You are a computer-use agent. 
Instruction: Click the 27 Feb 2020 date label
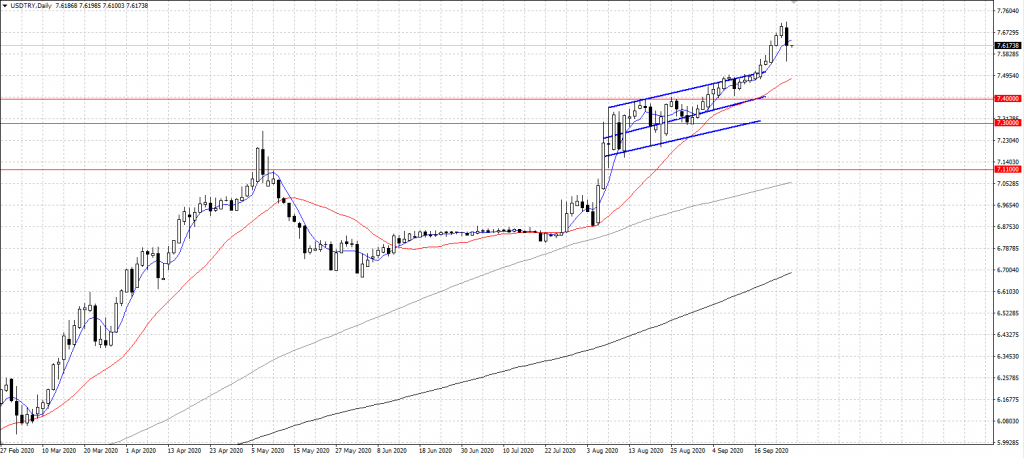pos(17,451)
